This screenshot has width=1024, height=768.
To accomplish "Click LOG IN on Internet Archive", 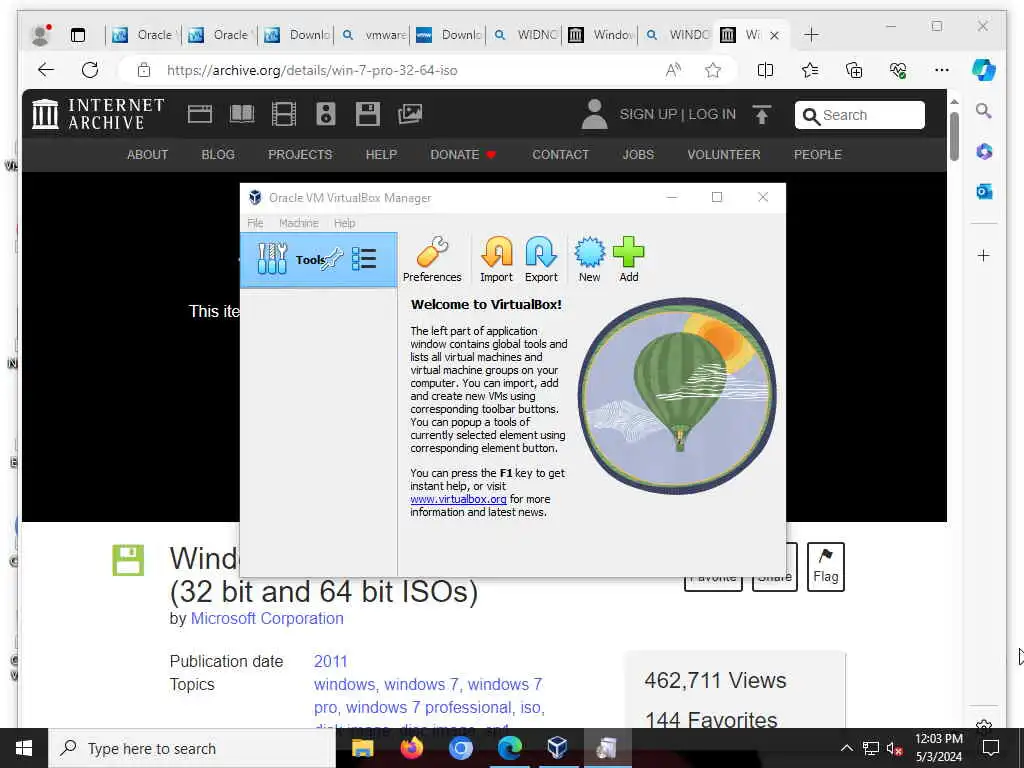I will (x=712, y=114).
